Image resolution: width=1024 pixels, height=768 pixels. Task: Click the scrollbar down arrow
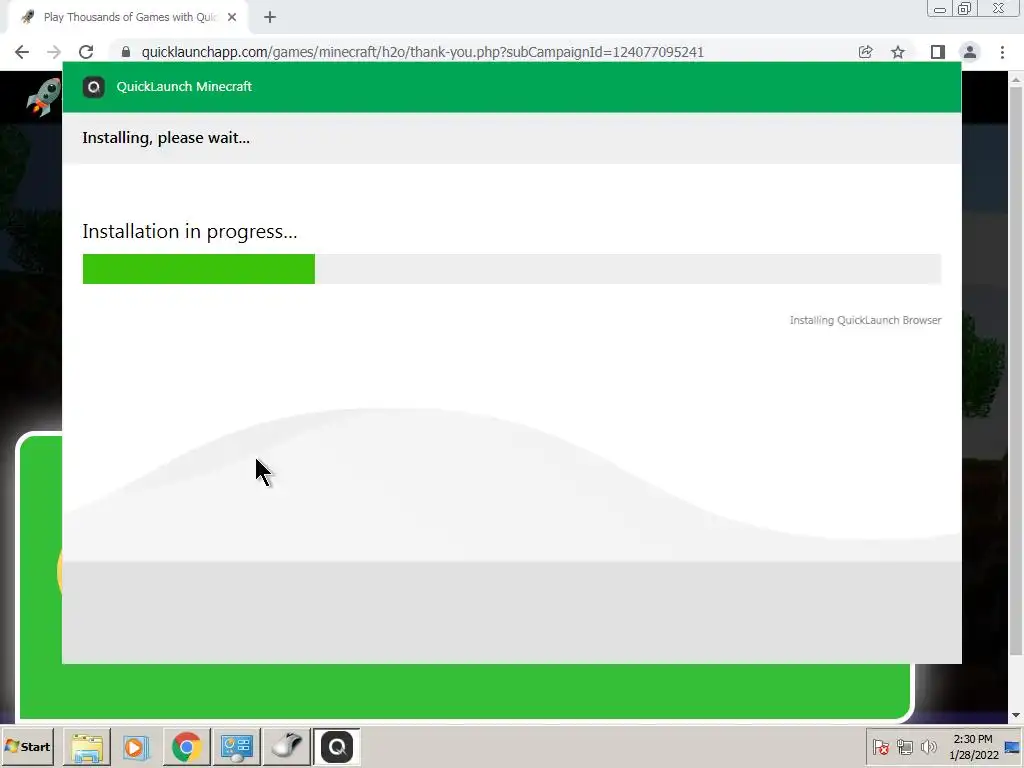pos(1016,716)
